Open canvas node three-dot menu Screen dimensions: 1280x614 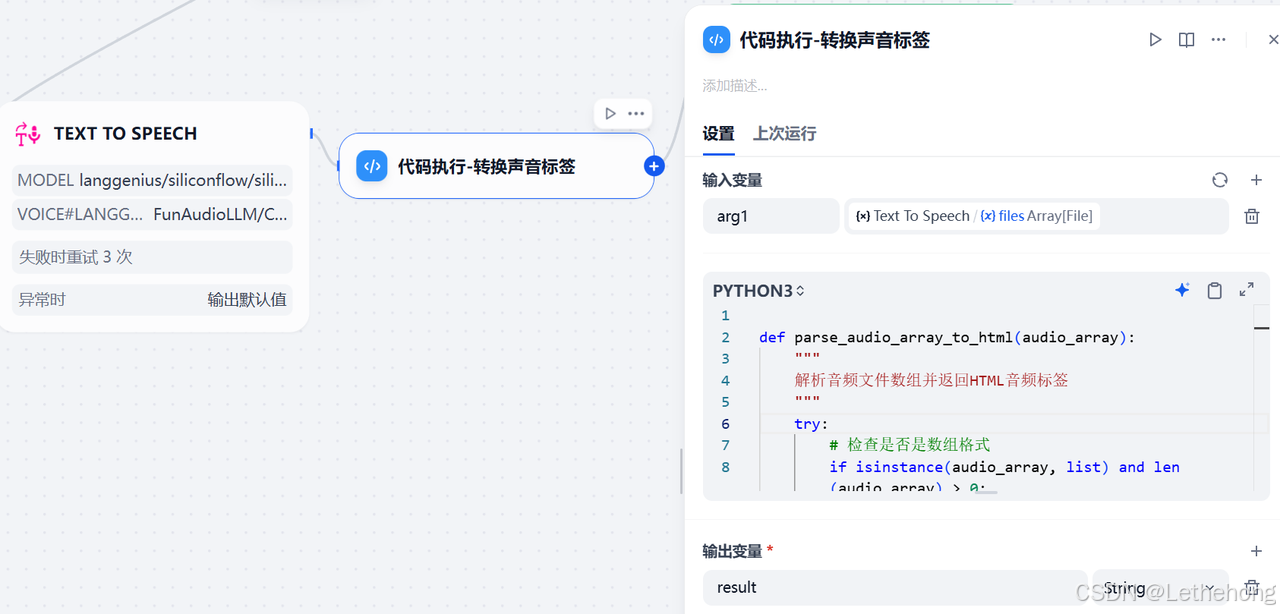click(636, 113)
